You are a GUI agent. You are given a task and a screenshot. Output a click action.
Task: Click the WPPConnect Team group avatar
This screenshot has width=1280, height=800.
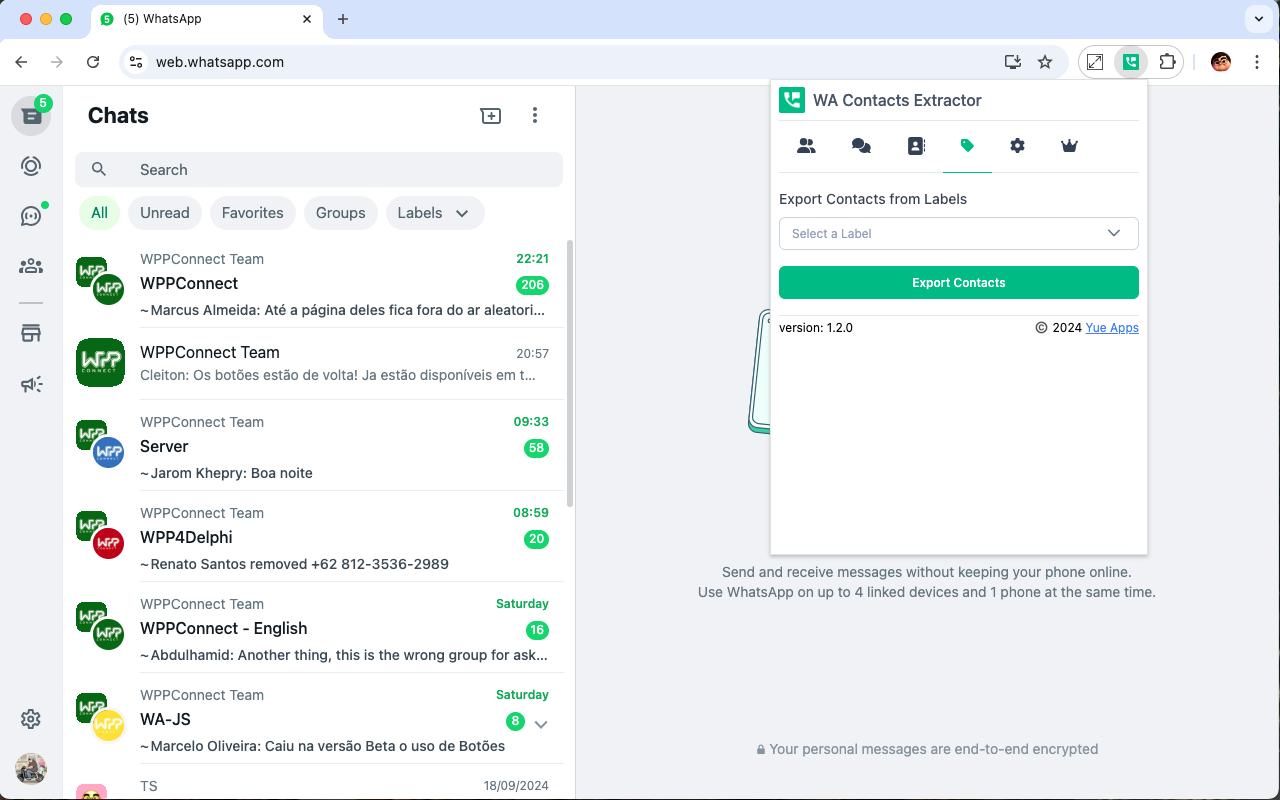click(x=100, y=362)
